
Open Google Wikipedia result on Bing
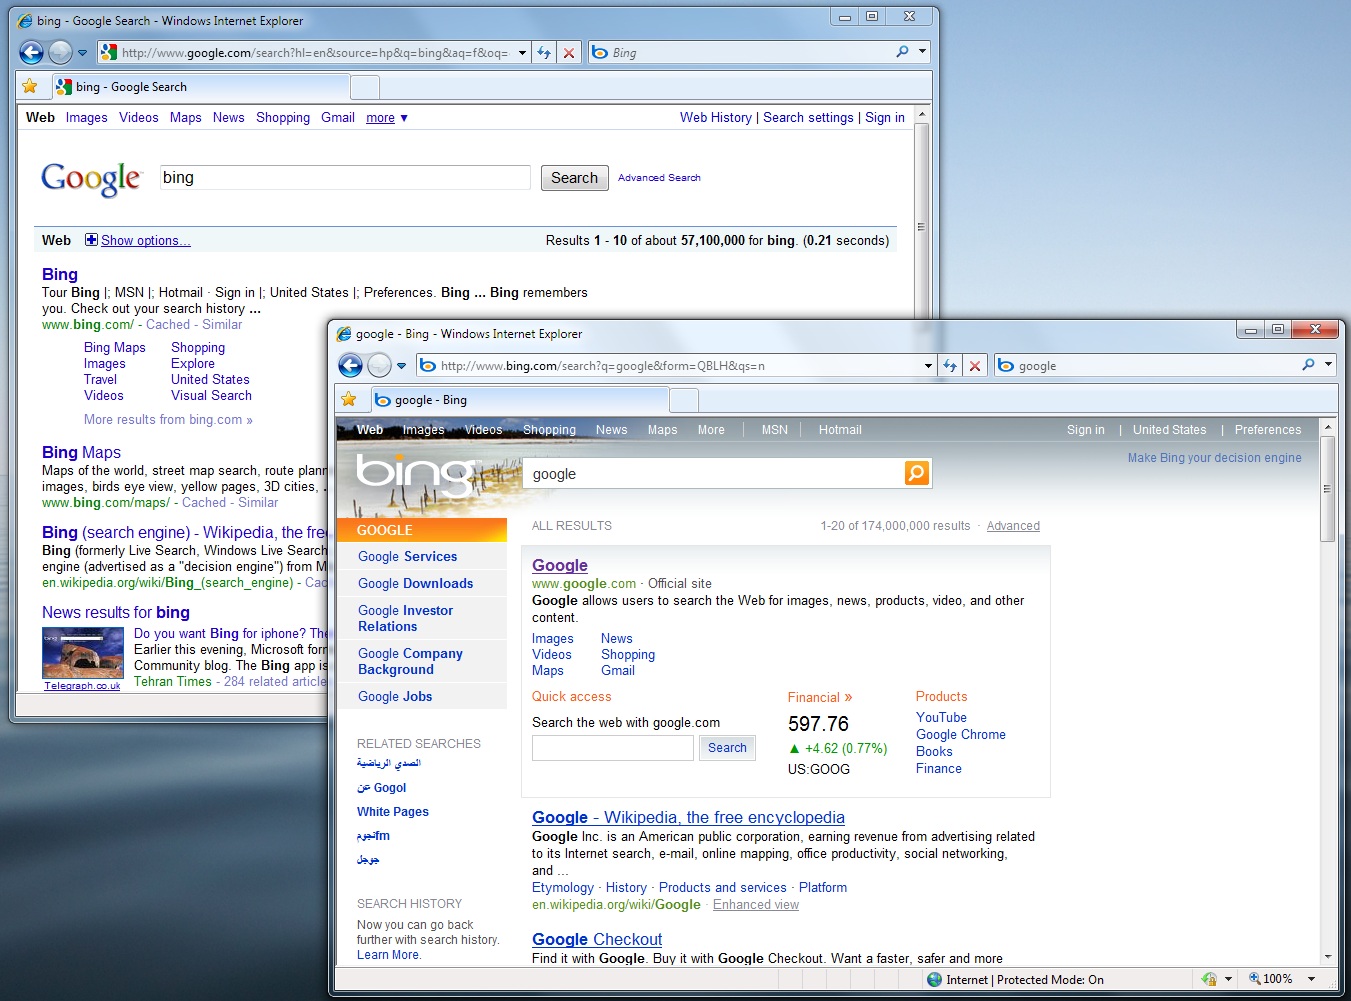(x=688, y=818)
